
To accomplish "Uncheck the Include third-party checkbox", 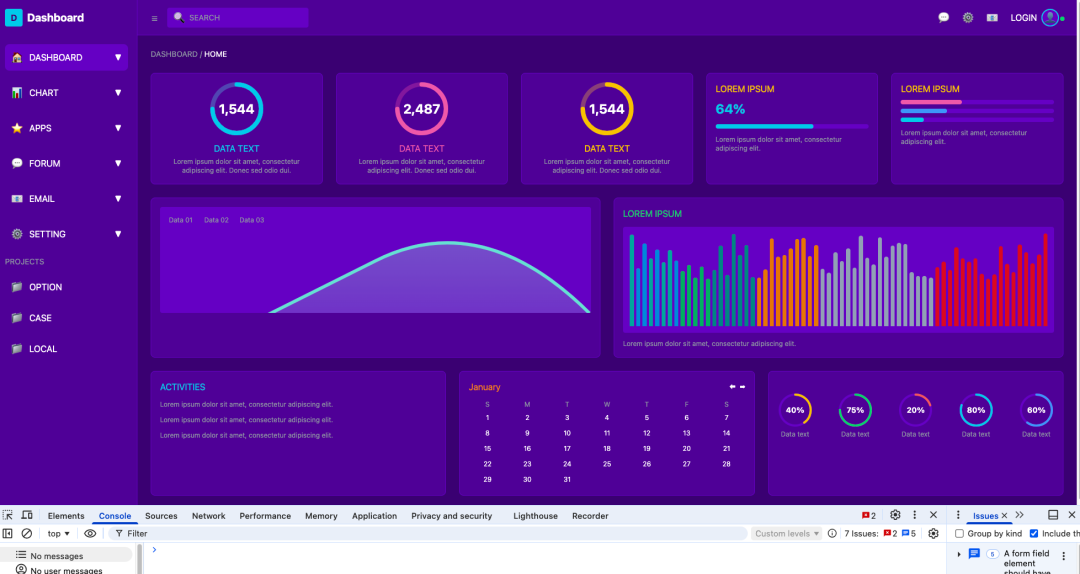I will 1034,534.
